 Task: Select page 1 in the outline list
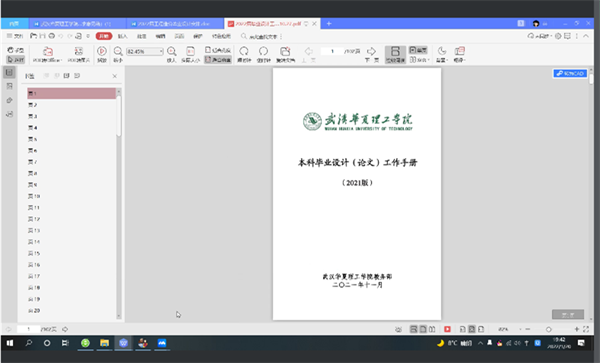[71, 93]
